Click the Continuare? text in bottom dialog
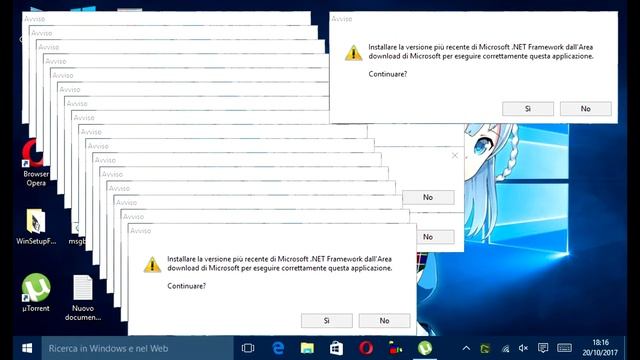 187,286
